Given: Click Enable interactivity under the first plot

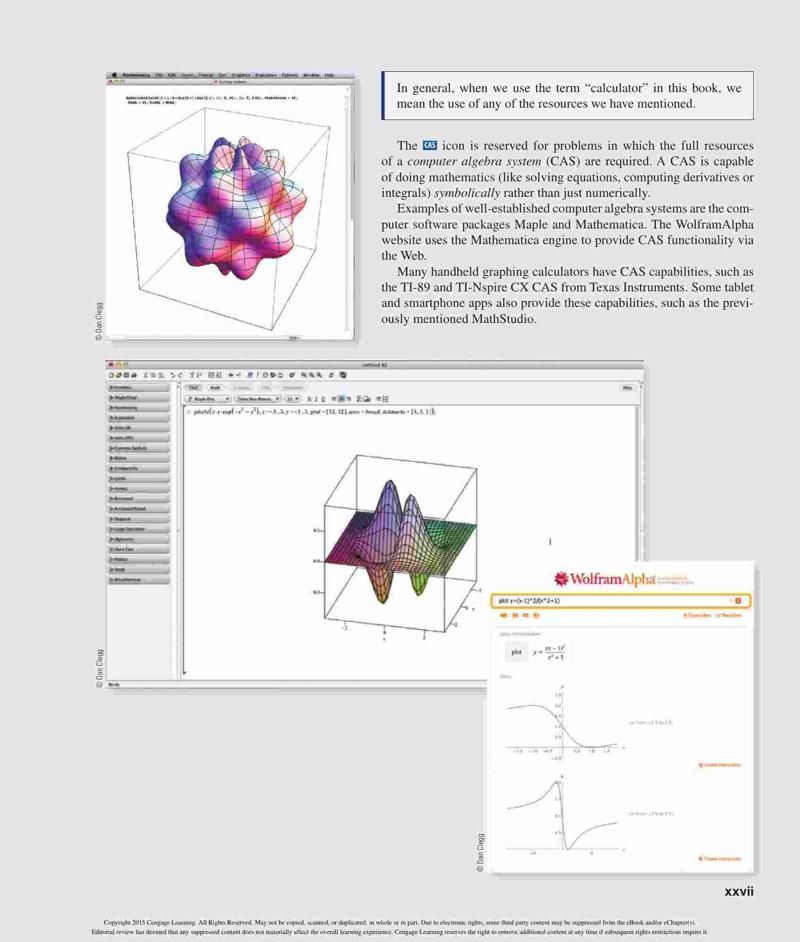Looking at the screenshot, I should click(719, 765).
